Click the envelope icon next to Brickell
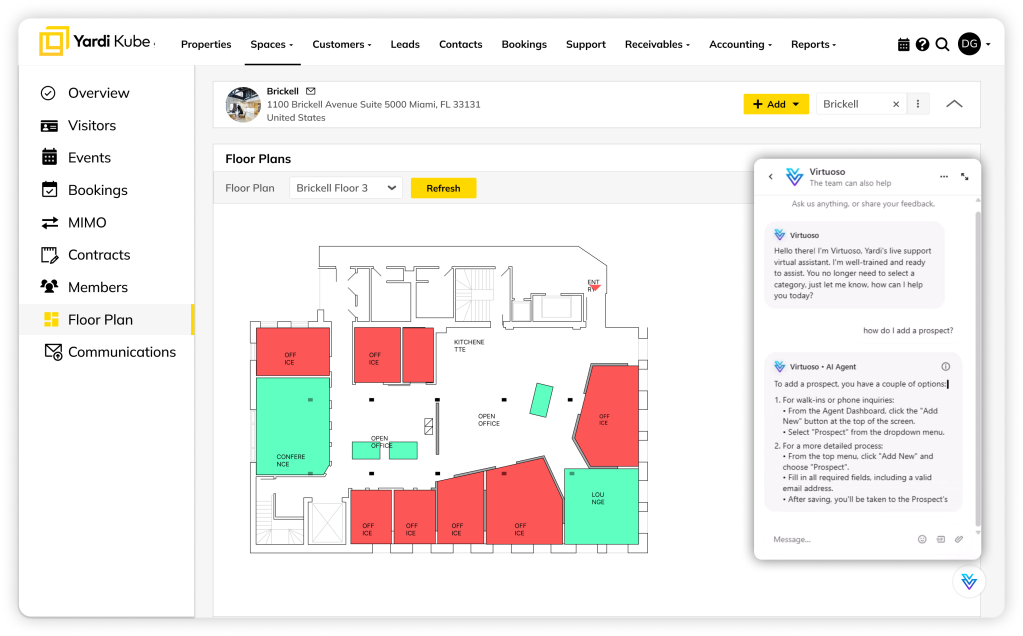This screenshot has height=636, width=1023. pyautogui.click(x=311, y=91)
